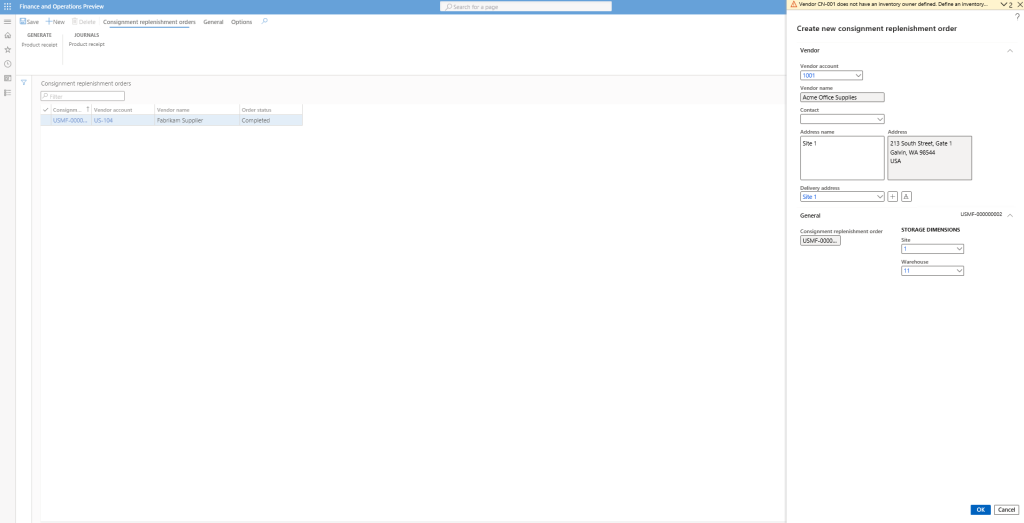Image resolution: width=1024 pixels, height=523 pixels.
Task: Open Workspaces icon in the sidebar
Action: click(x=7, y=78)
